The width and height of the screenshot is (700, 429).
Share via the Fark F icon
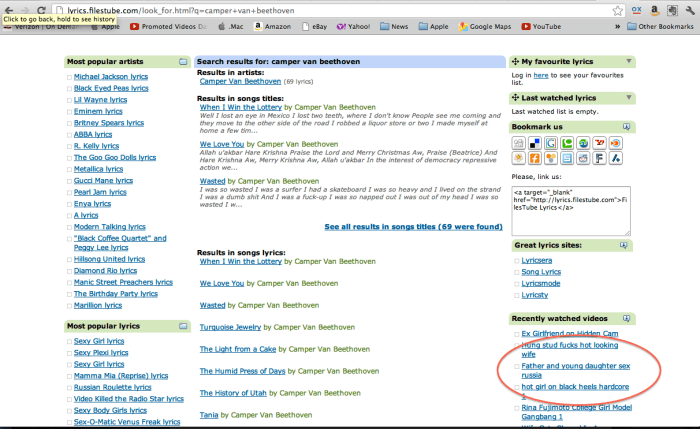pyautogui.click(x=600, y=158)
